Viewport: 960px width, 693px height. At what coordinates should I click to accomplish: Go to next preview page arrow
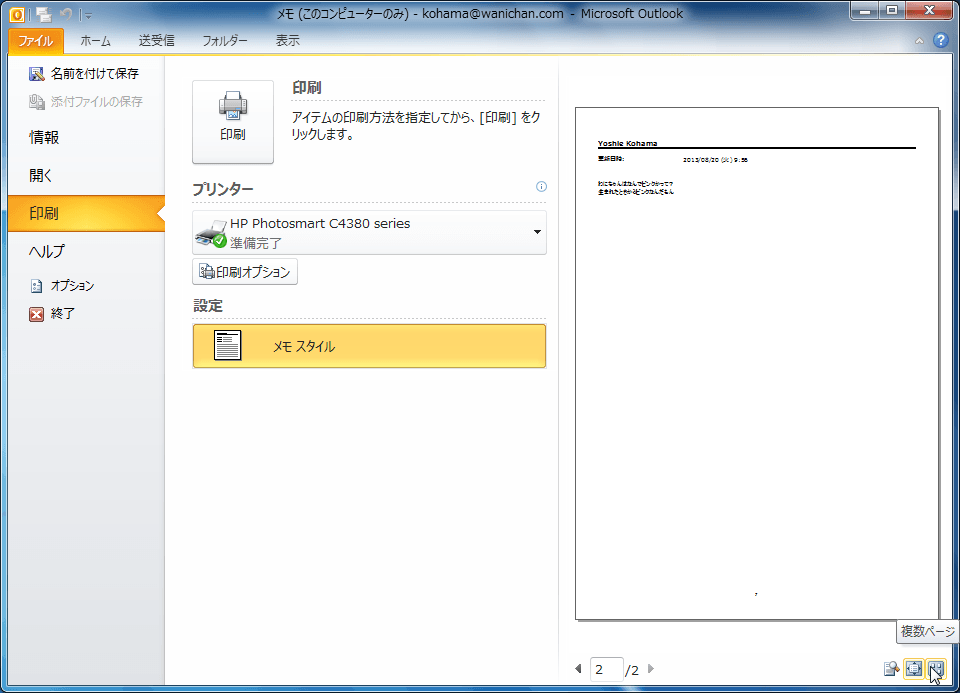tap(651, 669)
